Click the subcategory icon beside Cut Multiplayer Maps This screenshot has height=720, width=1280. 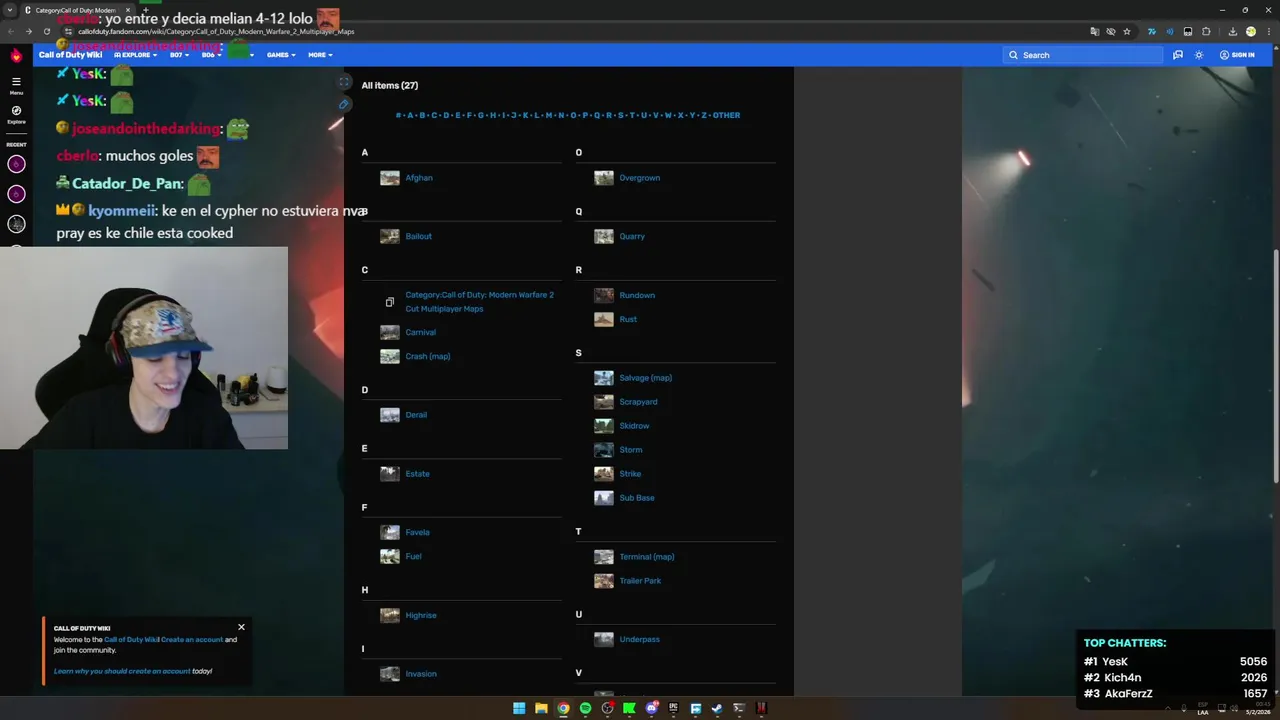tap(390, 302)
